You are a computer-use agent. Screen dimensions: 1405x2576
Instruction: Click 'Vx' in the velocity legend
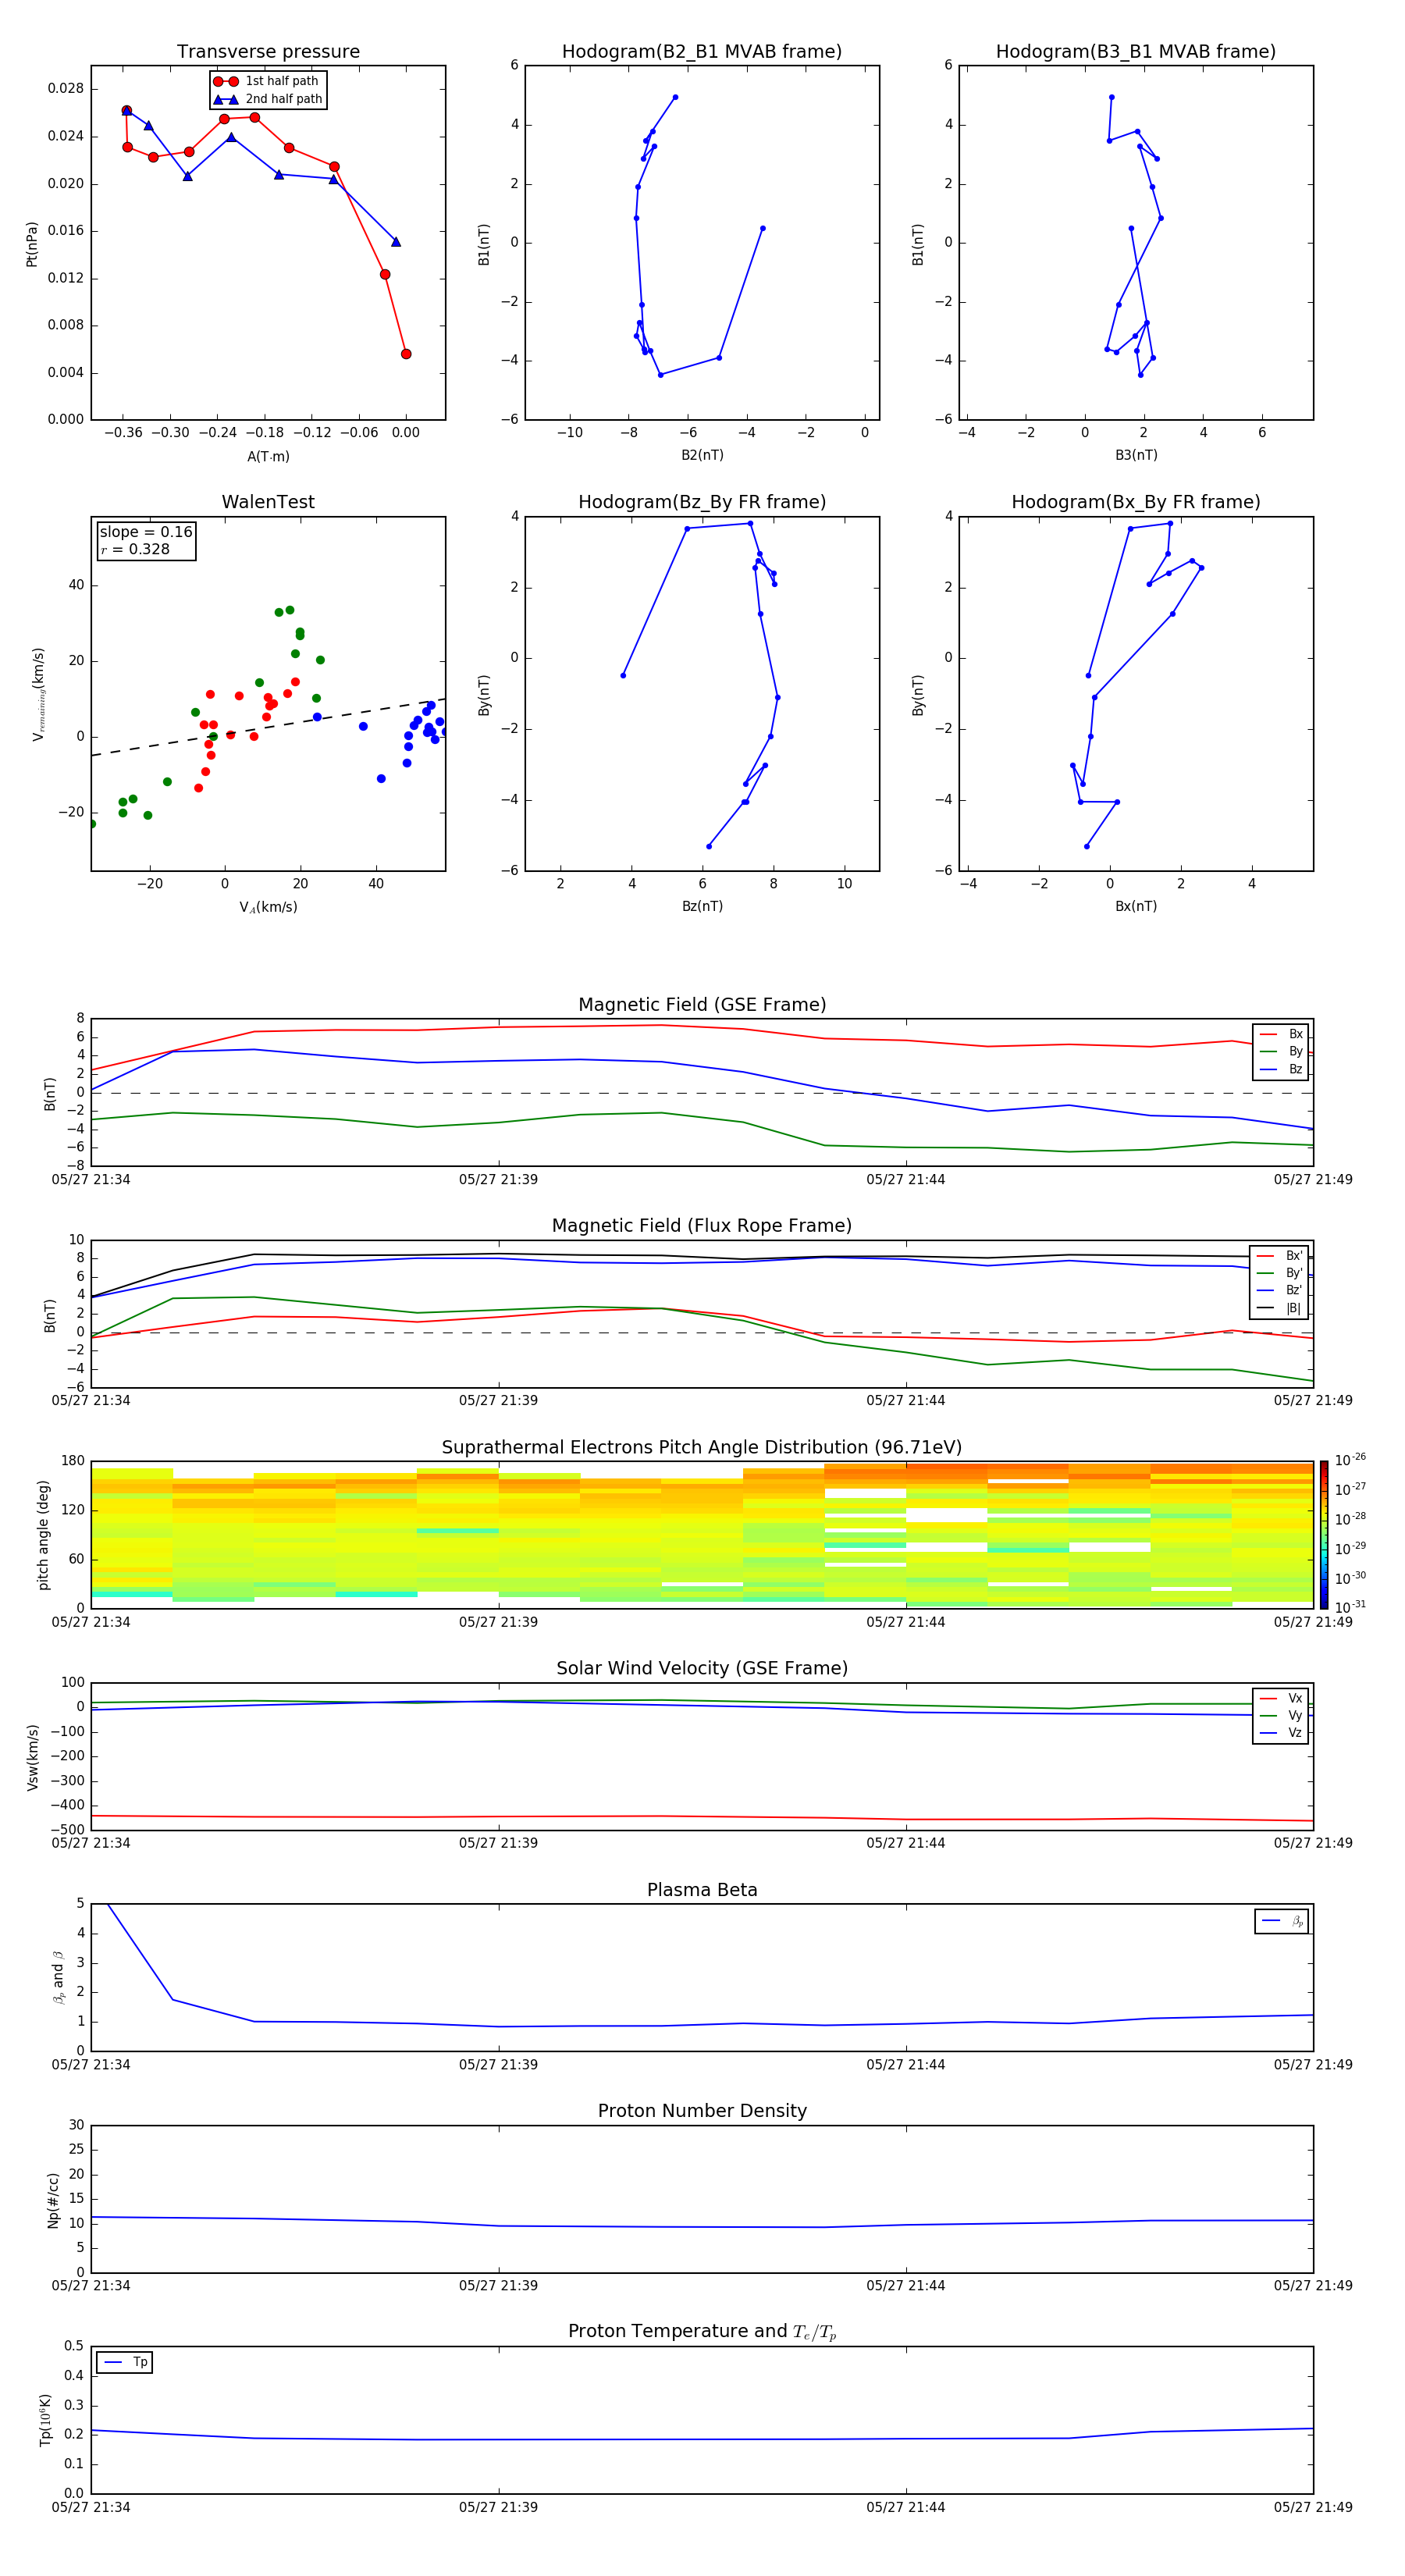tap(1295, 1698)
